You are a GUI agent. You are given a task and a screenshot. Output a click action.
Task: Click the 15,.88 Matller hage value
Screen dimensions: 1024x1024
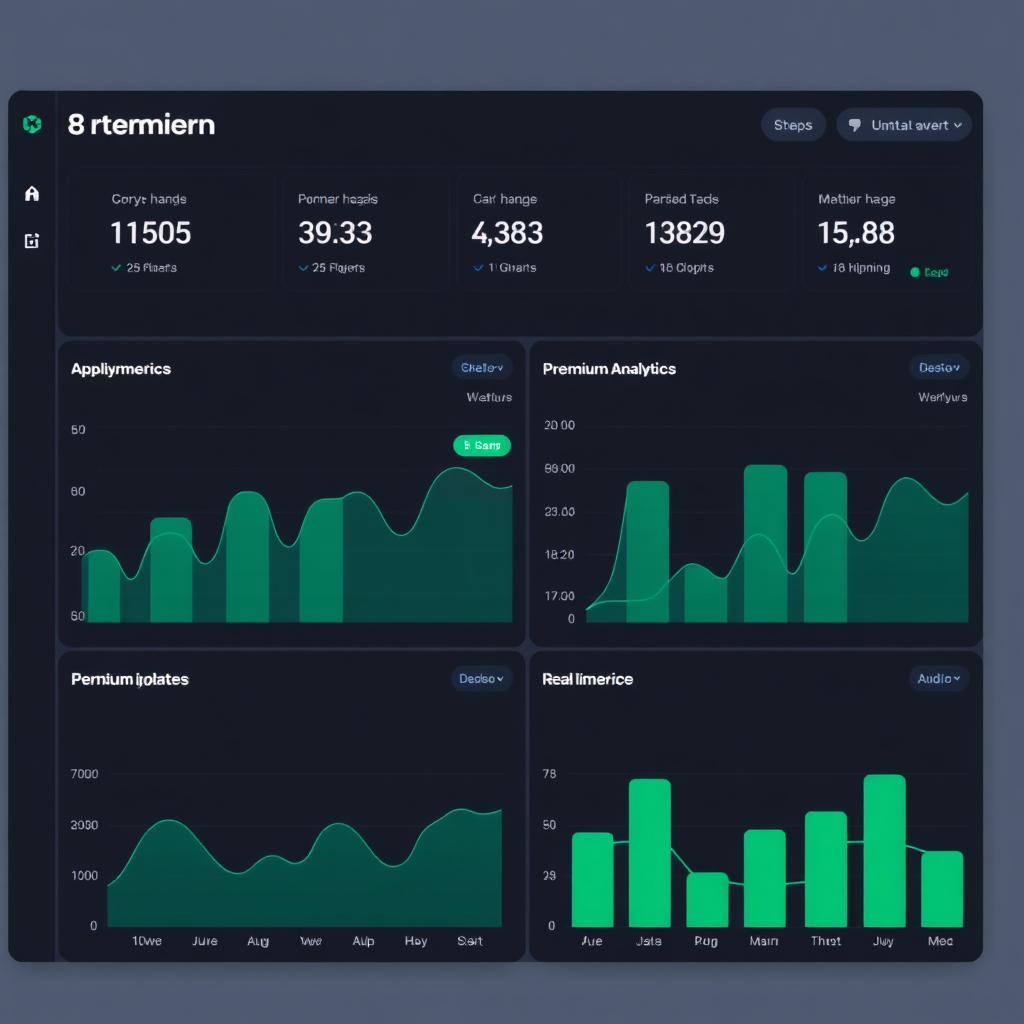click(856, 233)
